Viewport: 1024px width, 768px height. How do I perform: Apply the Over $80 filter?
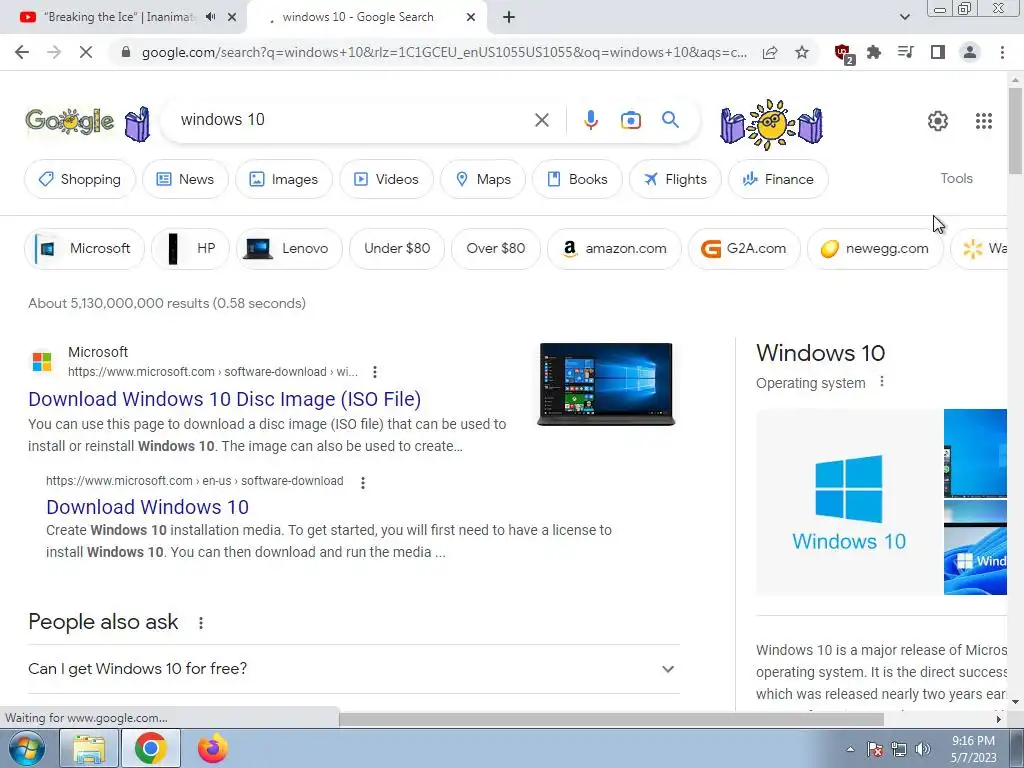pos(496,249)
